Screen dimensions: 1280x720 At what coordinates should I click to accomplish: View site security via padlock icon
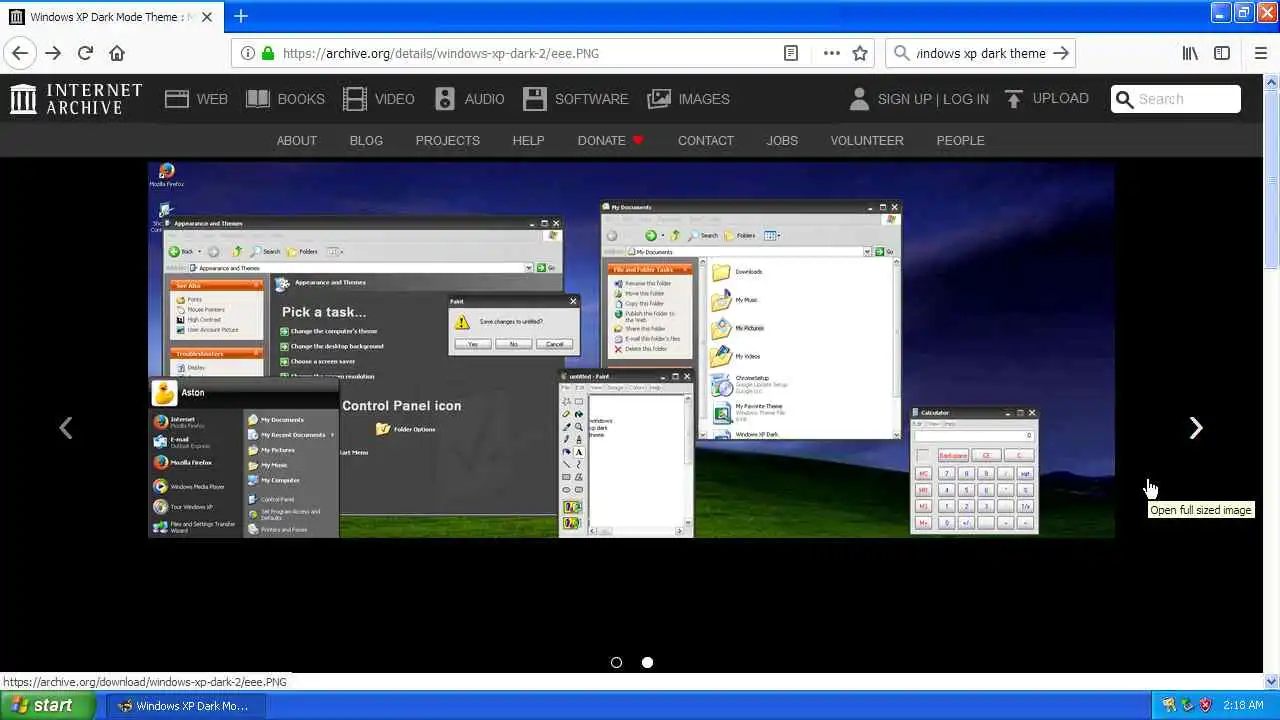point(267,53)
